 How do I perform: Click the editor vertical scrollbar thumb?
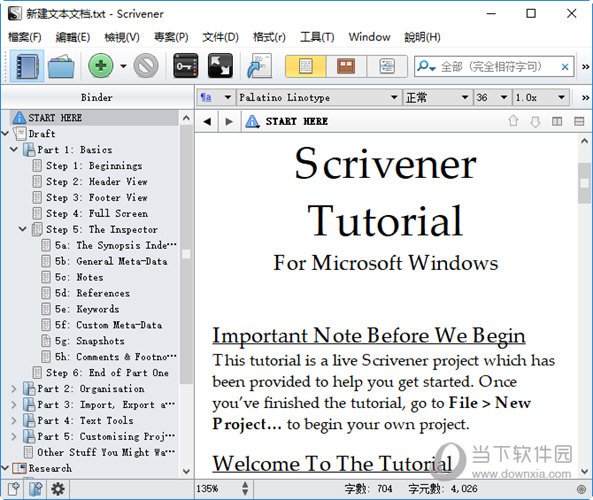pyautogui.click(x=584, y=183)
